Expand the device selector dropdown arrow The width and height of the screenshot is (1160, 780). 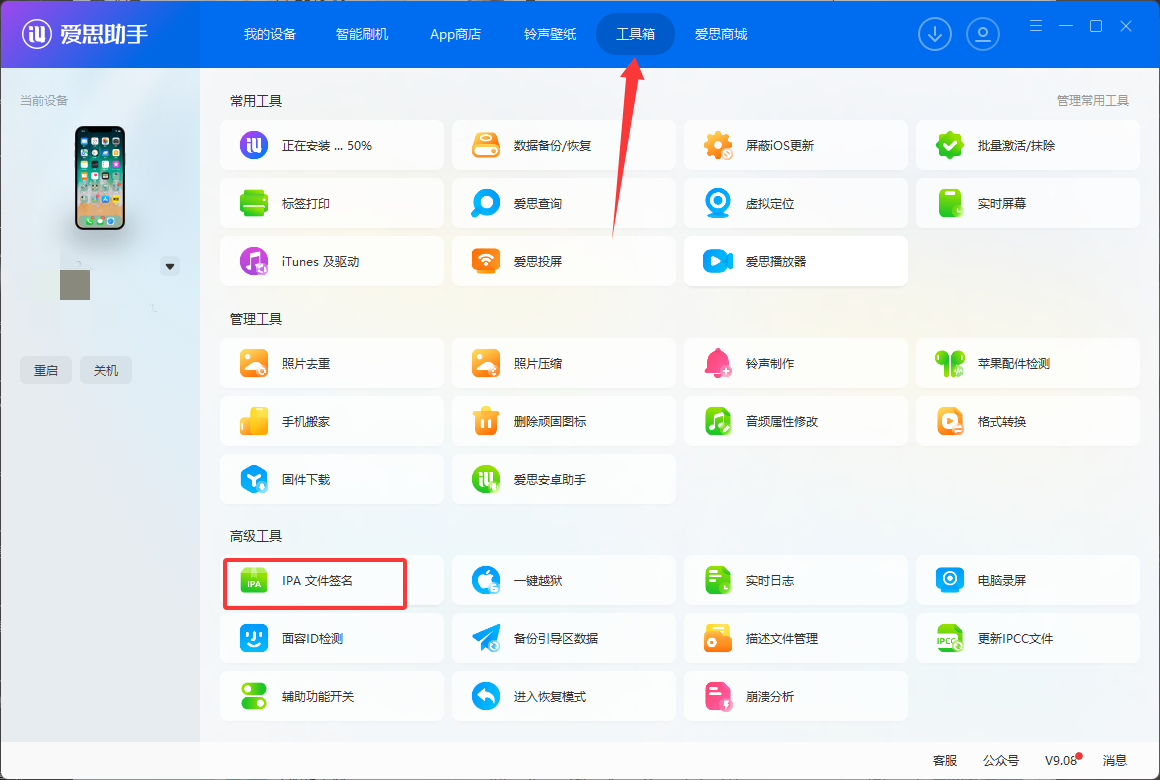pyautogui.click(x=170, y=266)
